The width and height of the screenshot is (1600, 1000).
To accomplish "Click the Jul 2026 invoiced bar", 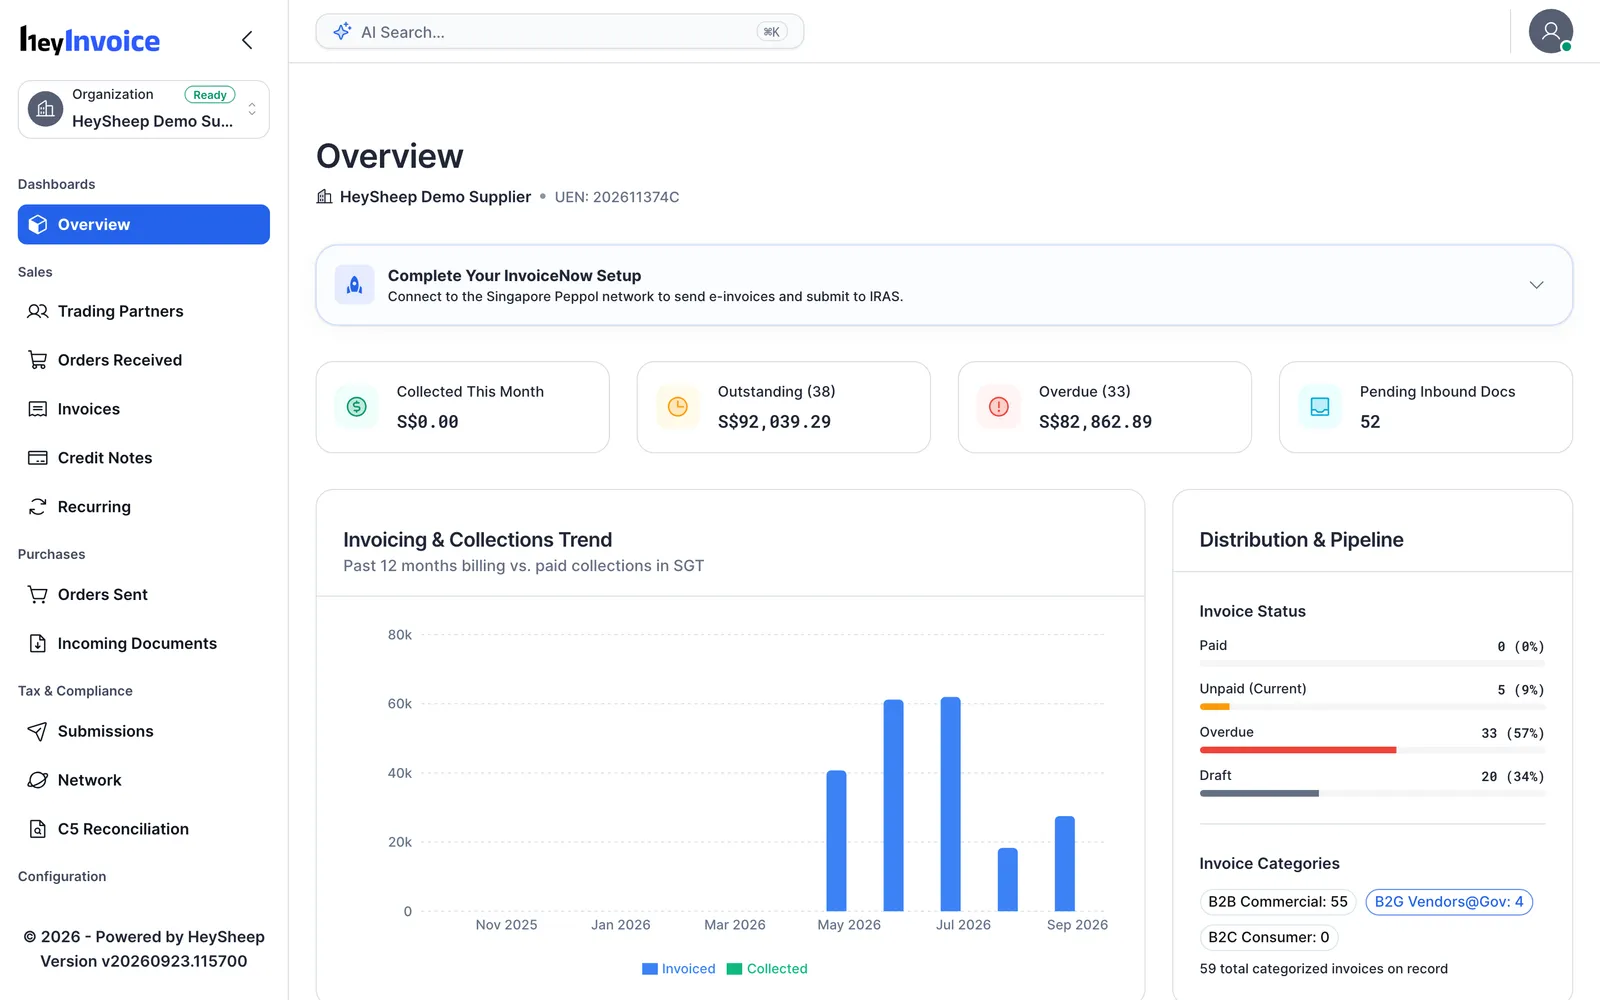I will pyautogui.click(x=951, y=804).
